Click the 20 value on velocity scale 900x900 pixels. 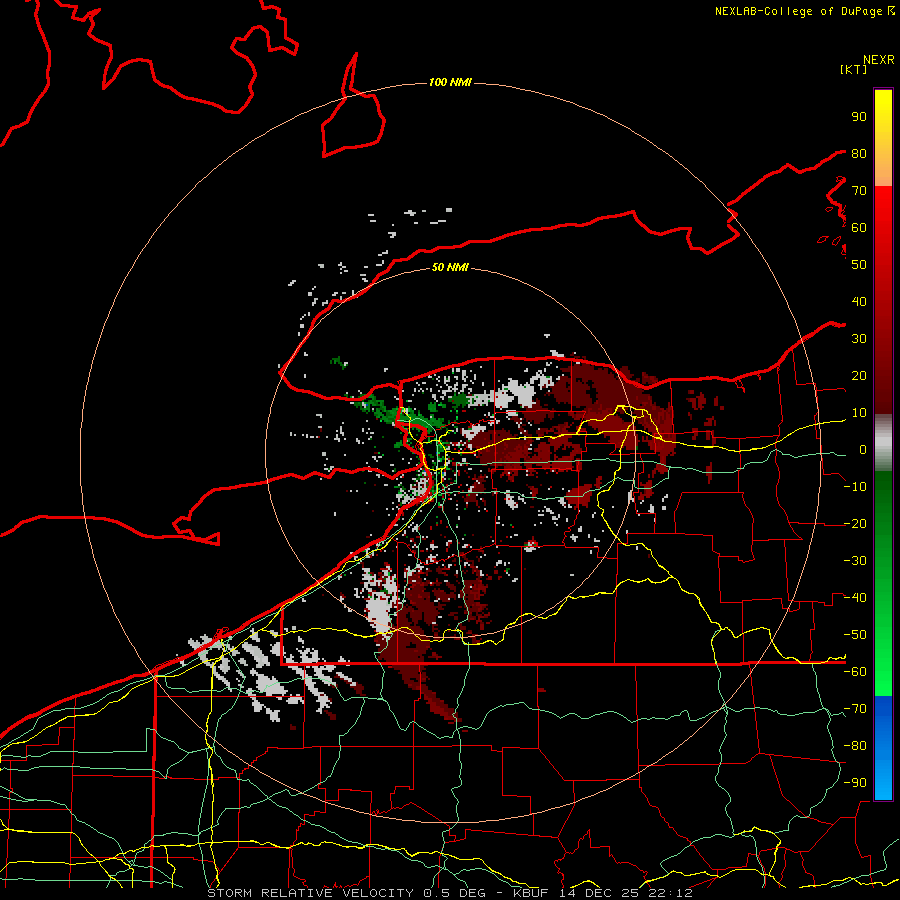(x=859, y=375)
